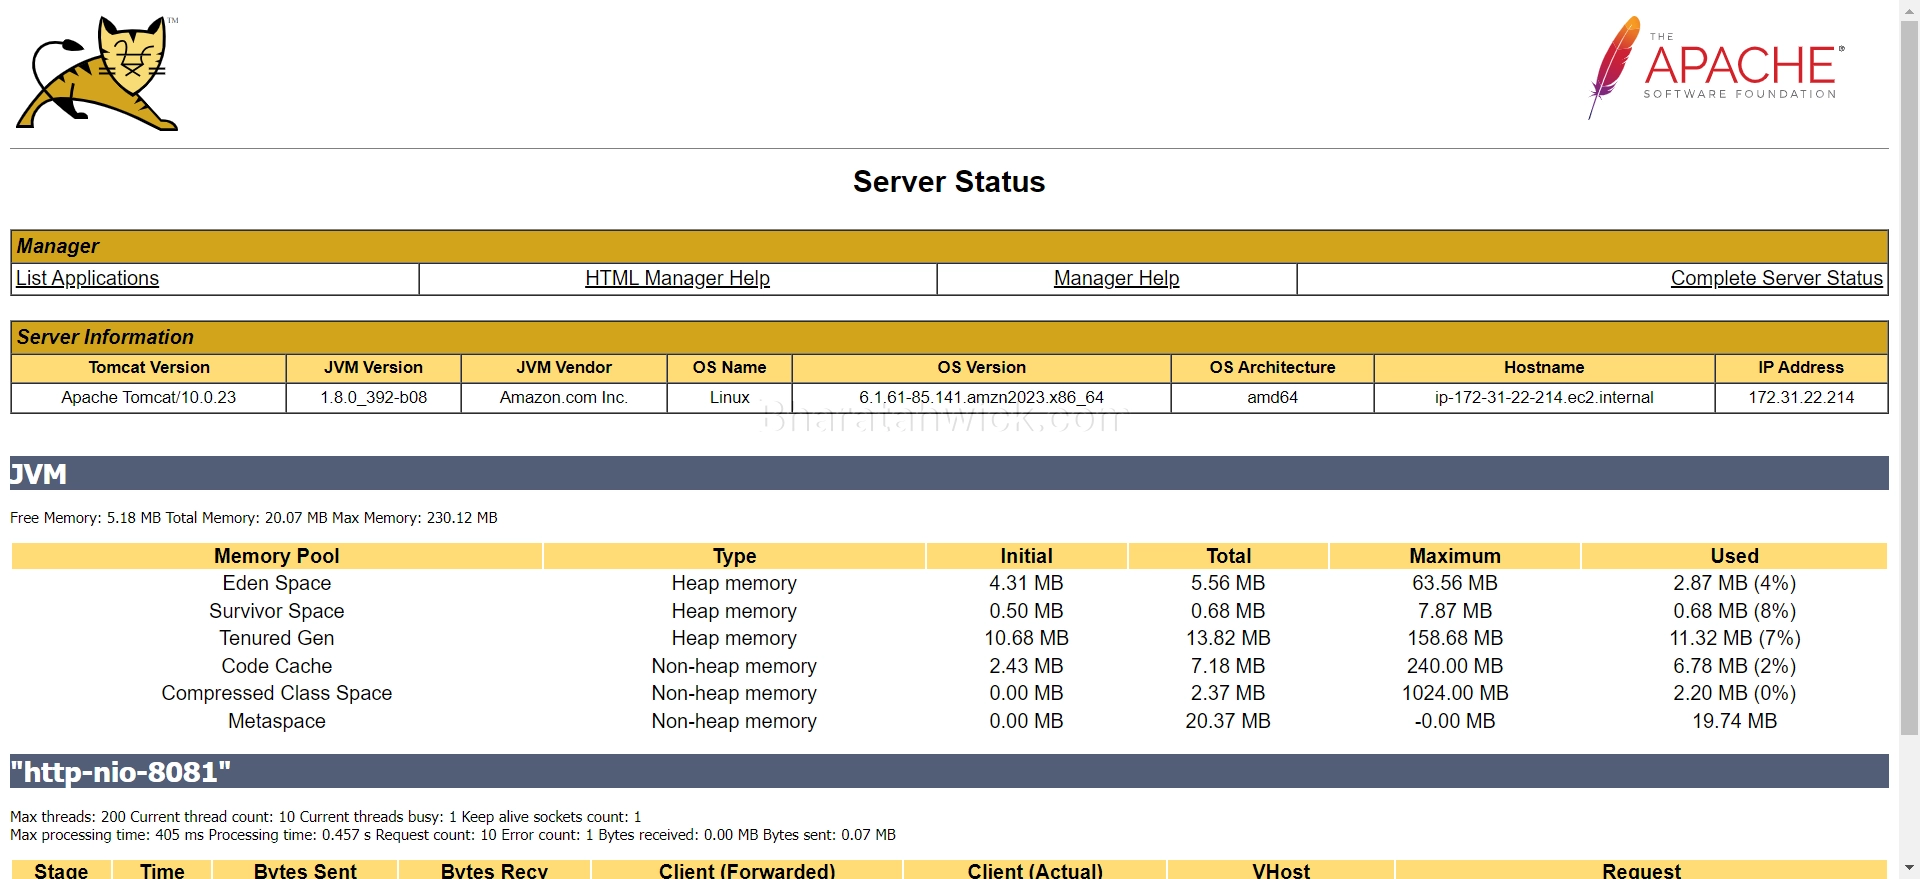Screen dimensions: 1920x879
Task: Click the Max processing time statistics line
Action: pos(453,835)
